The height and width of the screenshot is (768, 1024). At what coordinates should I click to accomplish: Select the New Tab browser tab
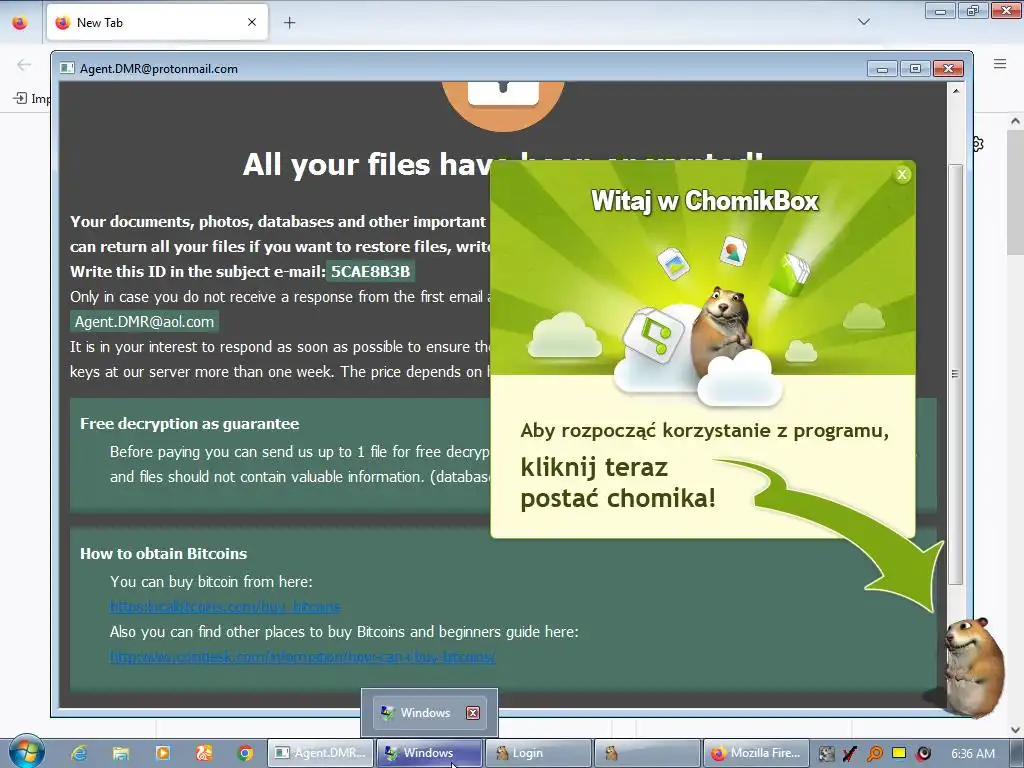pyautogui.click(x=157, y=22)
